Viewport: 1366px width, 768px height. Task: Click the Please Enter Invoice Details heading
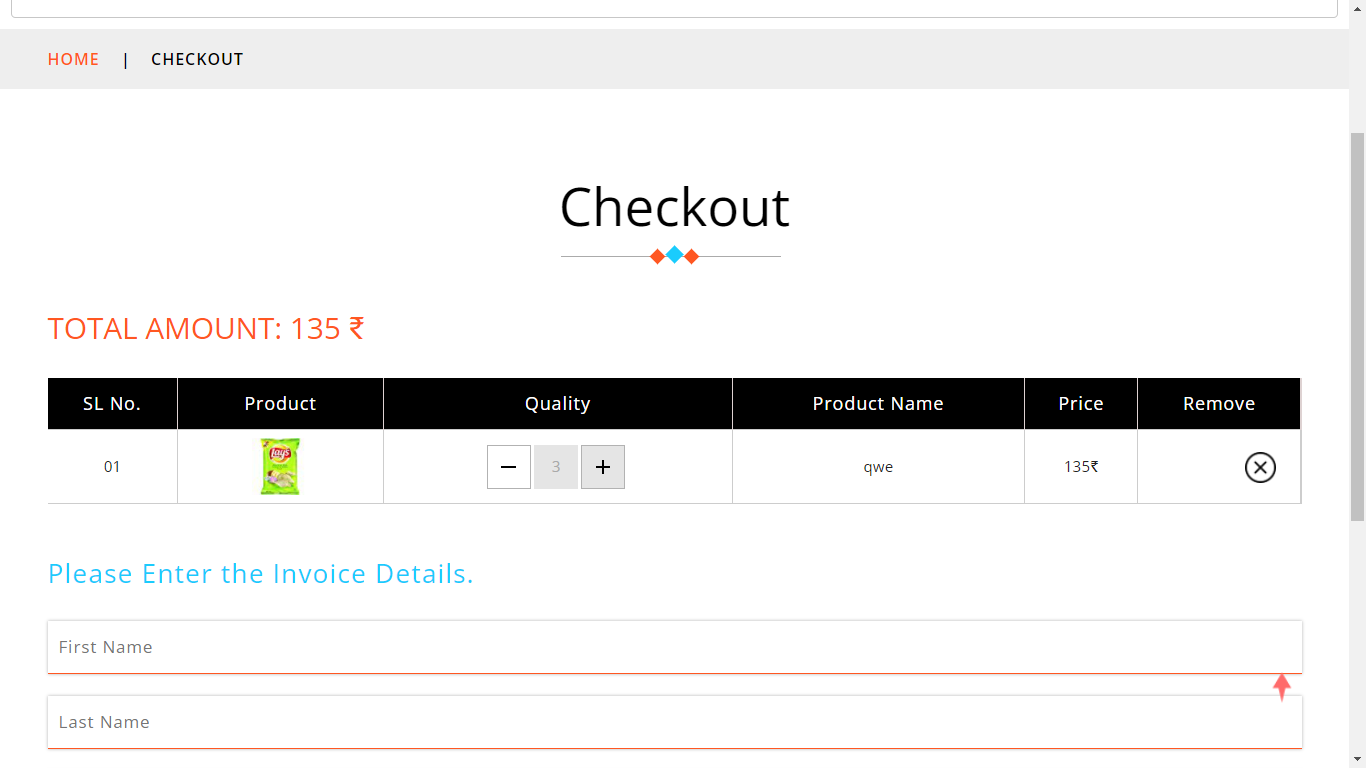(x=260, y=574)
